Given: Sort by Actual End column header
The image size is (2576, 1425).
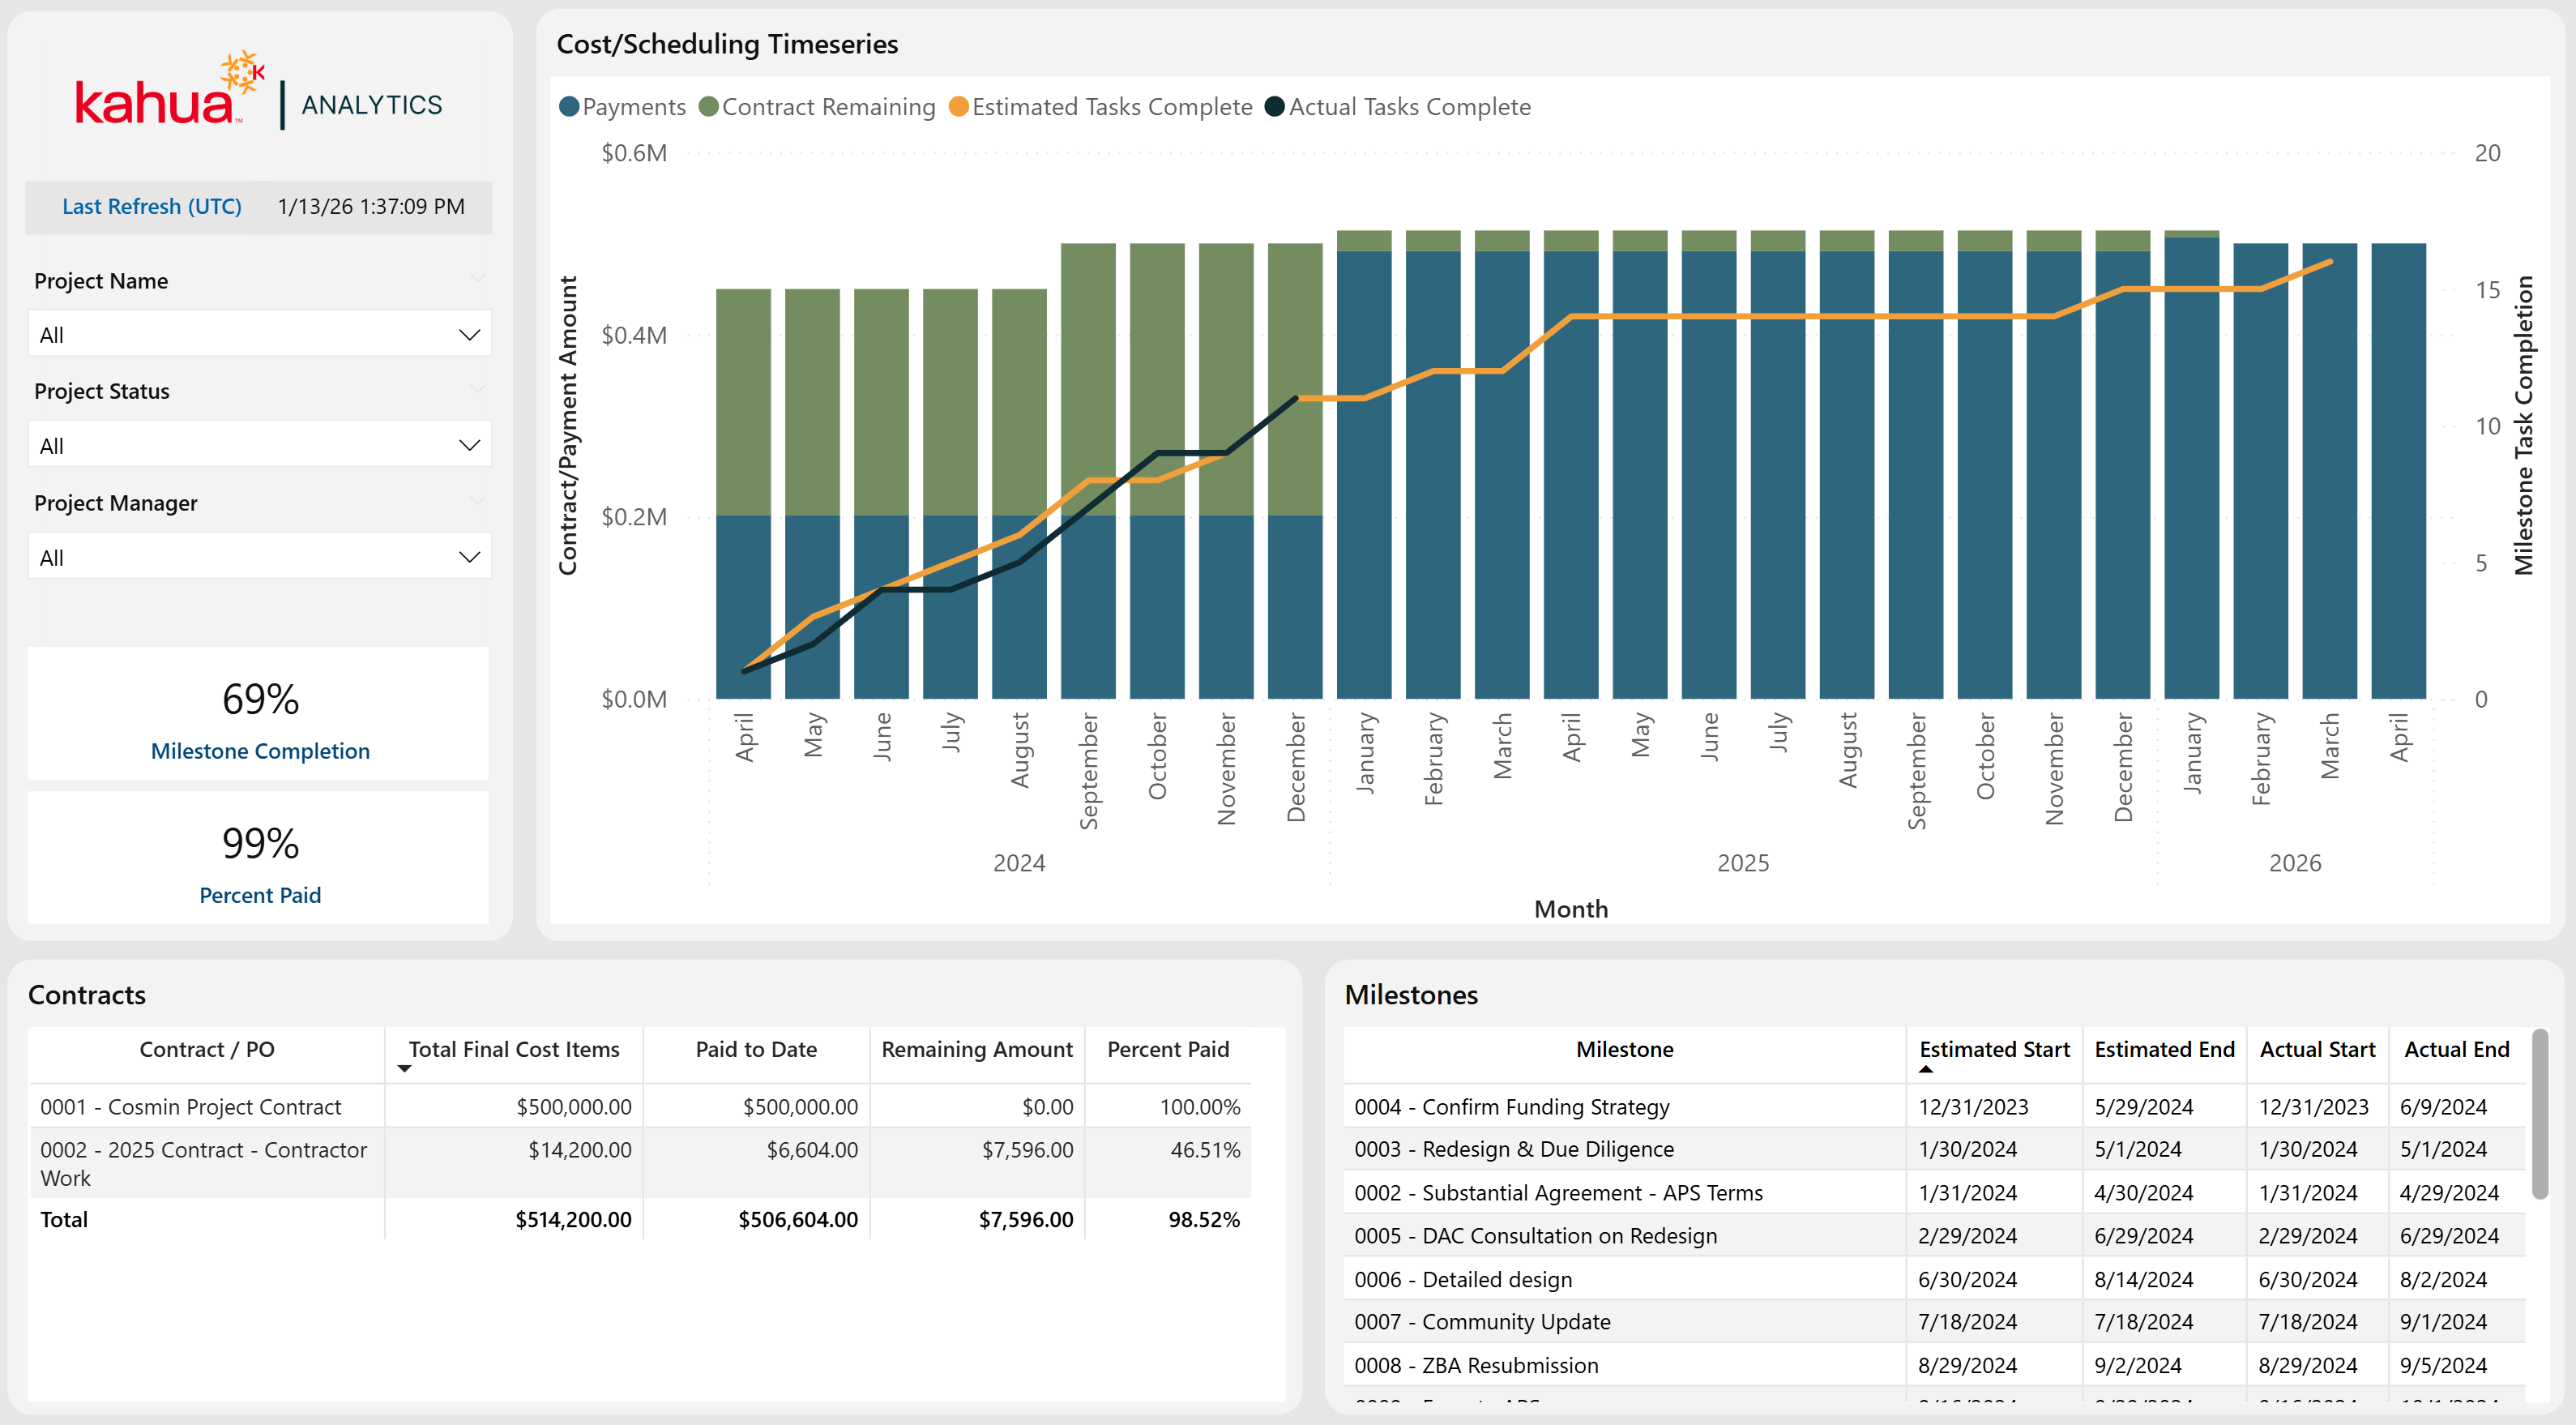Looking at the screenshot, I should tap(2455, 1049).
